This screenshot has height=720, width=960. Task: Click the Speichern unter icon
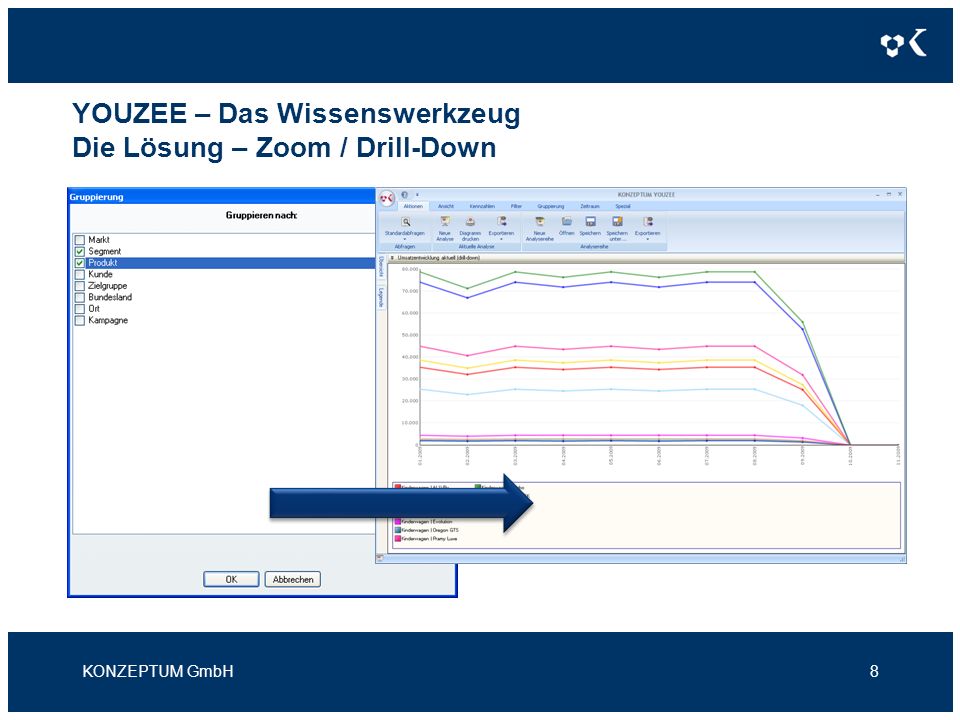click(617, 222)
